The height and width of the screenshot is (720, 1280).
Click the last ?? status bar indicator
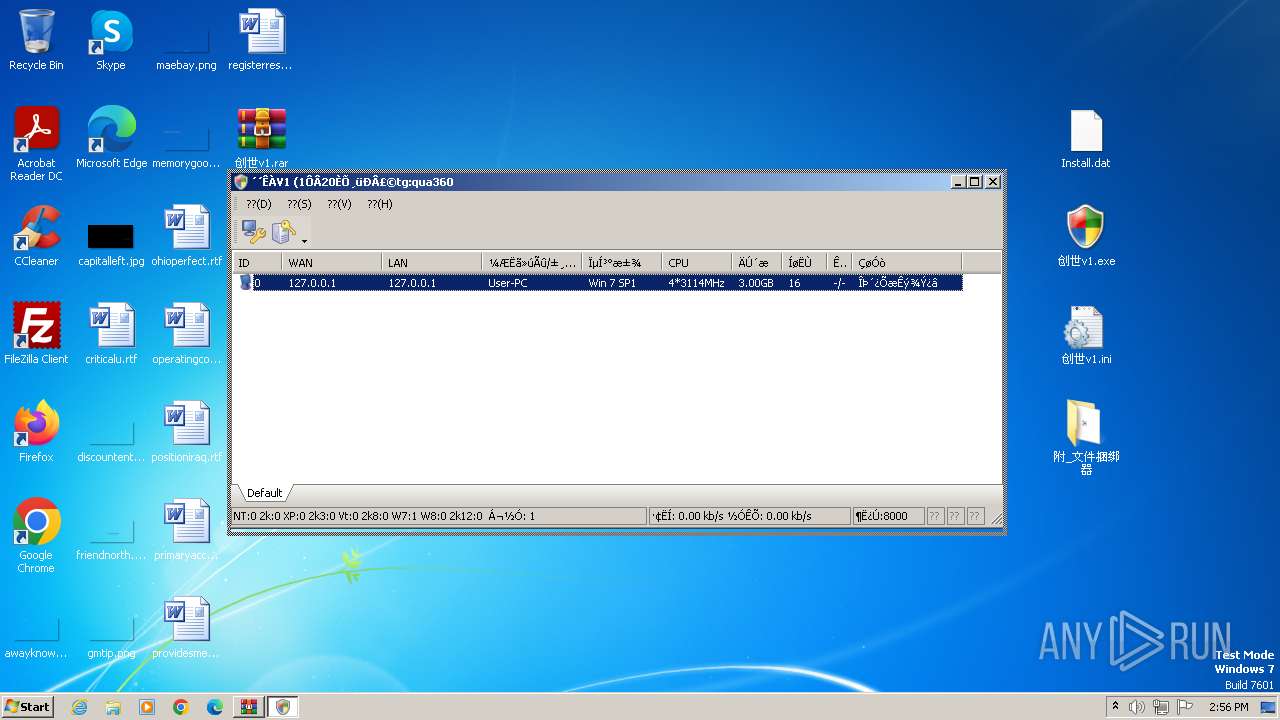(x=975, y=516)
